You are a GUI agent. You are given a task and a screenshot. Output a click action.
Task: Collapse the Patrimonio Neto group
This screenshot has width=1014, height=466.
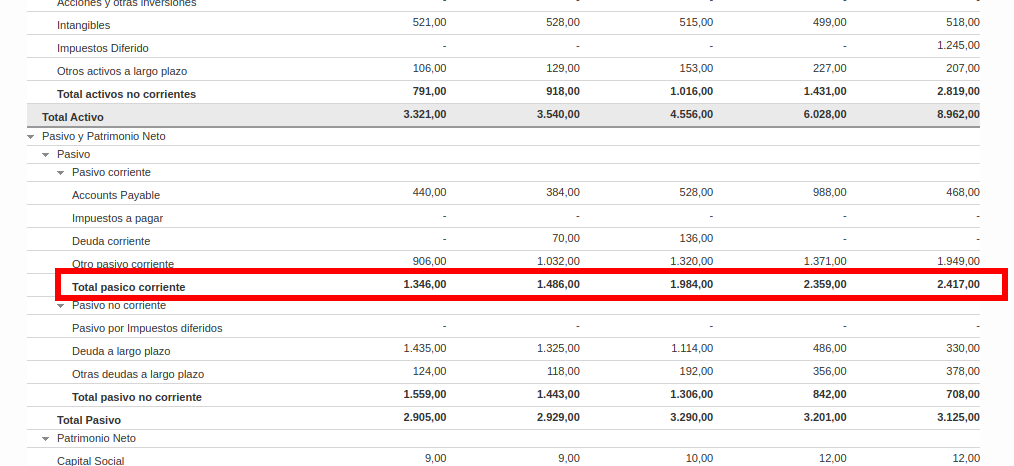pos(46,439)
